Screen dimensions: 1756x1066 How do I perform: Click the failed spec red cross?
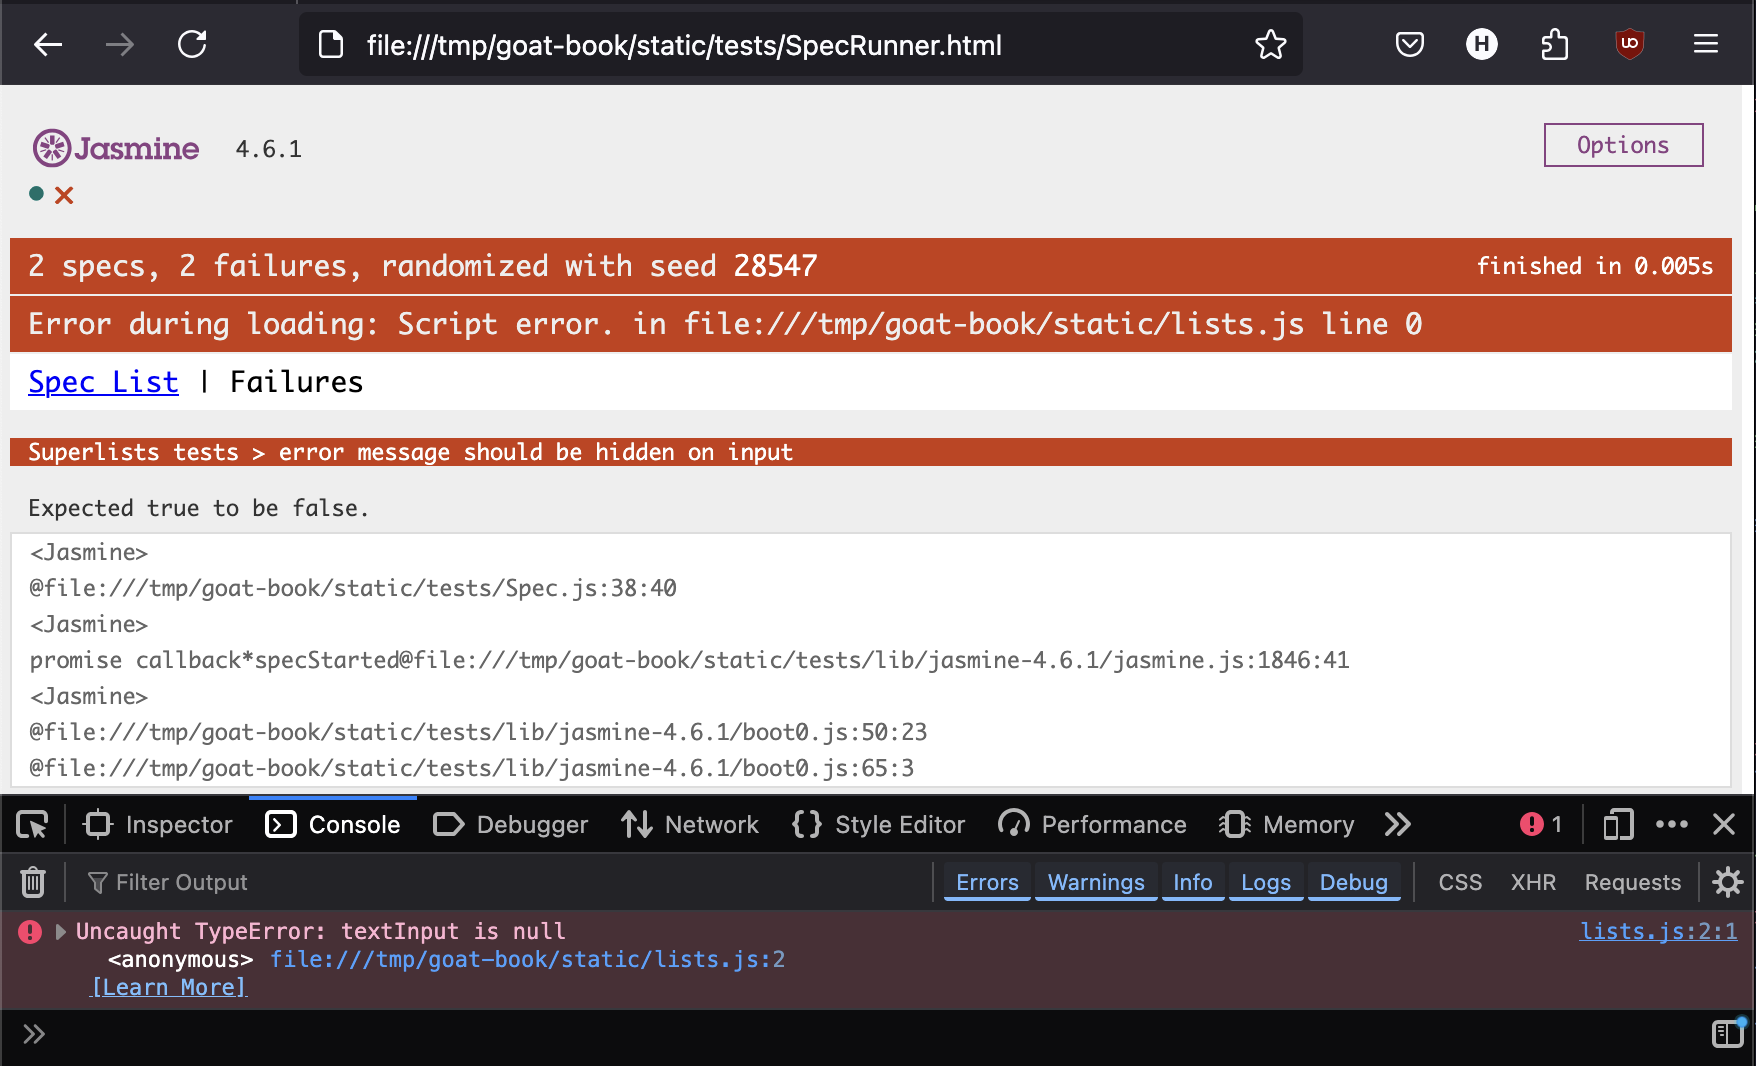point(64,195)
